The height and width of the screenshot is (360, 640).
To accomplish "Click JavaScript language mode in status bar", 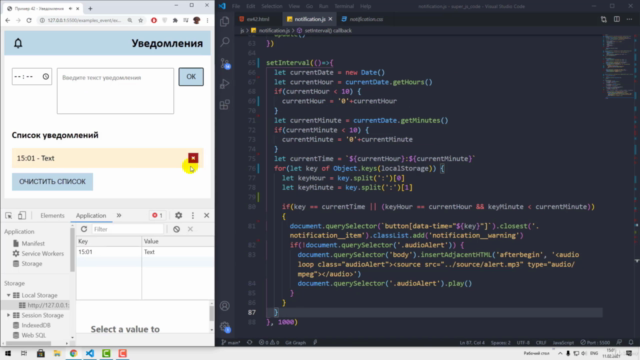I will [563, 342].
